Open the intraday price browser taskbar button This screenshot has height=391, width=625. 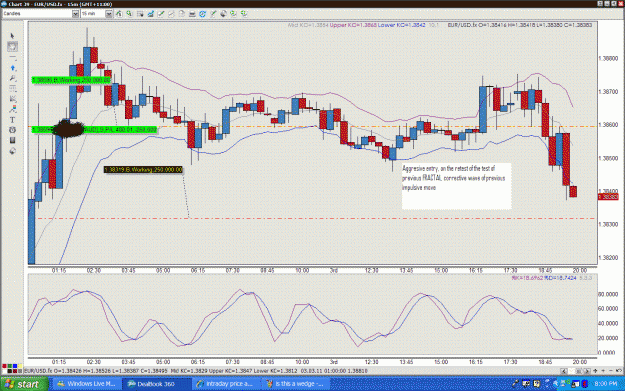coord(226,384)
